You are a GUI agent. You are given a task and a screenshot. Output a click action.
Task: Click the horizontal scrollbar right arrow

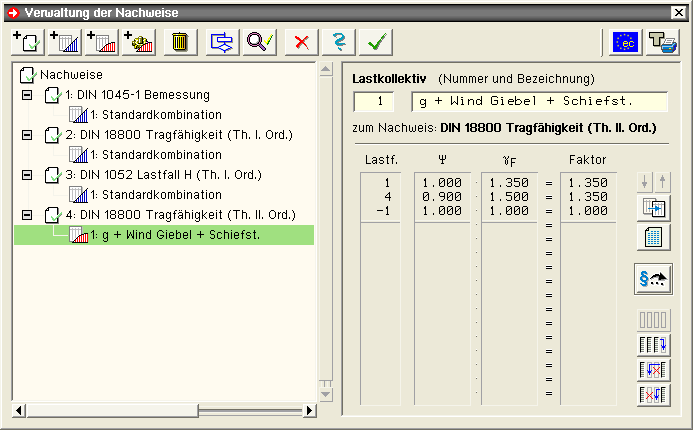coord(309,410)
